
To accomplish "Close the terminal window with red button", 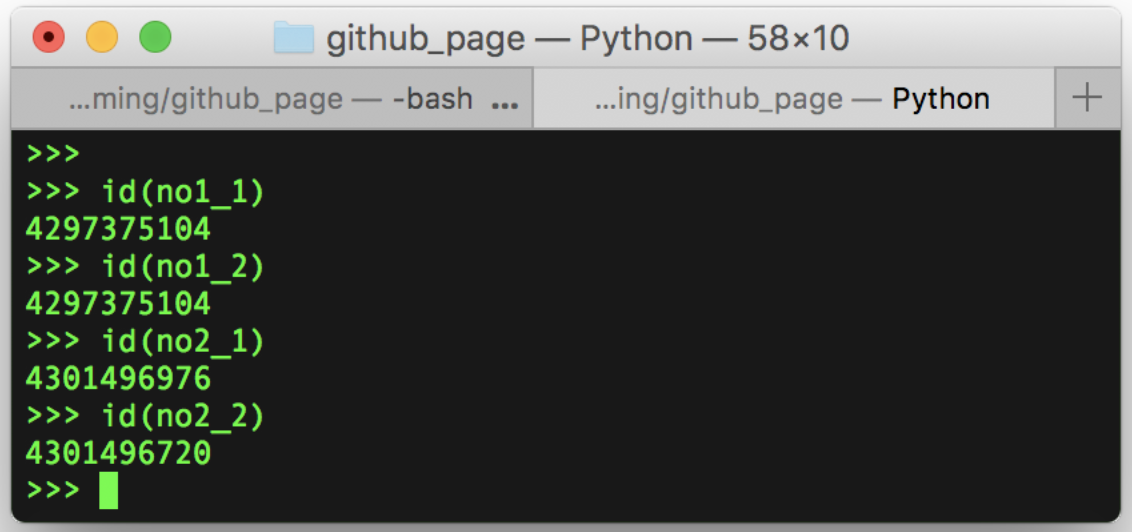I will (x=49, y=38).
